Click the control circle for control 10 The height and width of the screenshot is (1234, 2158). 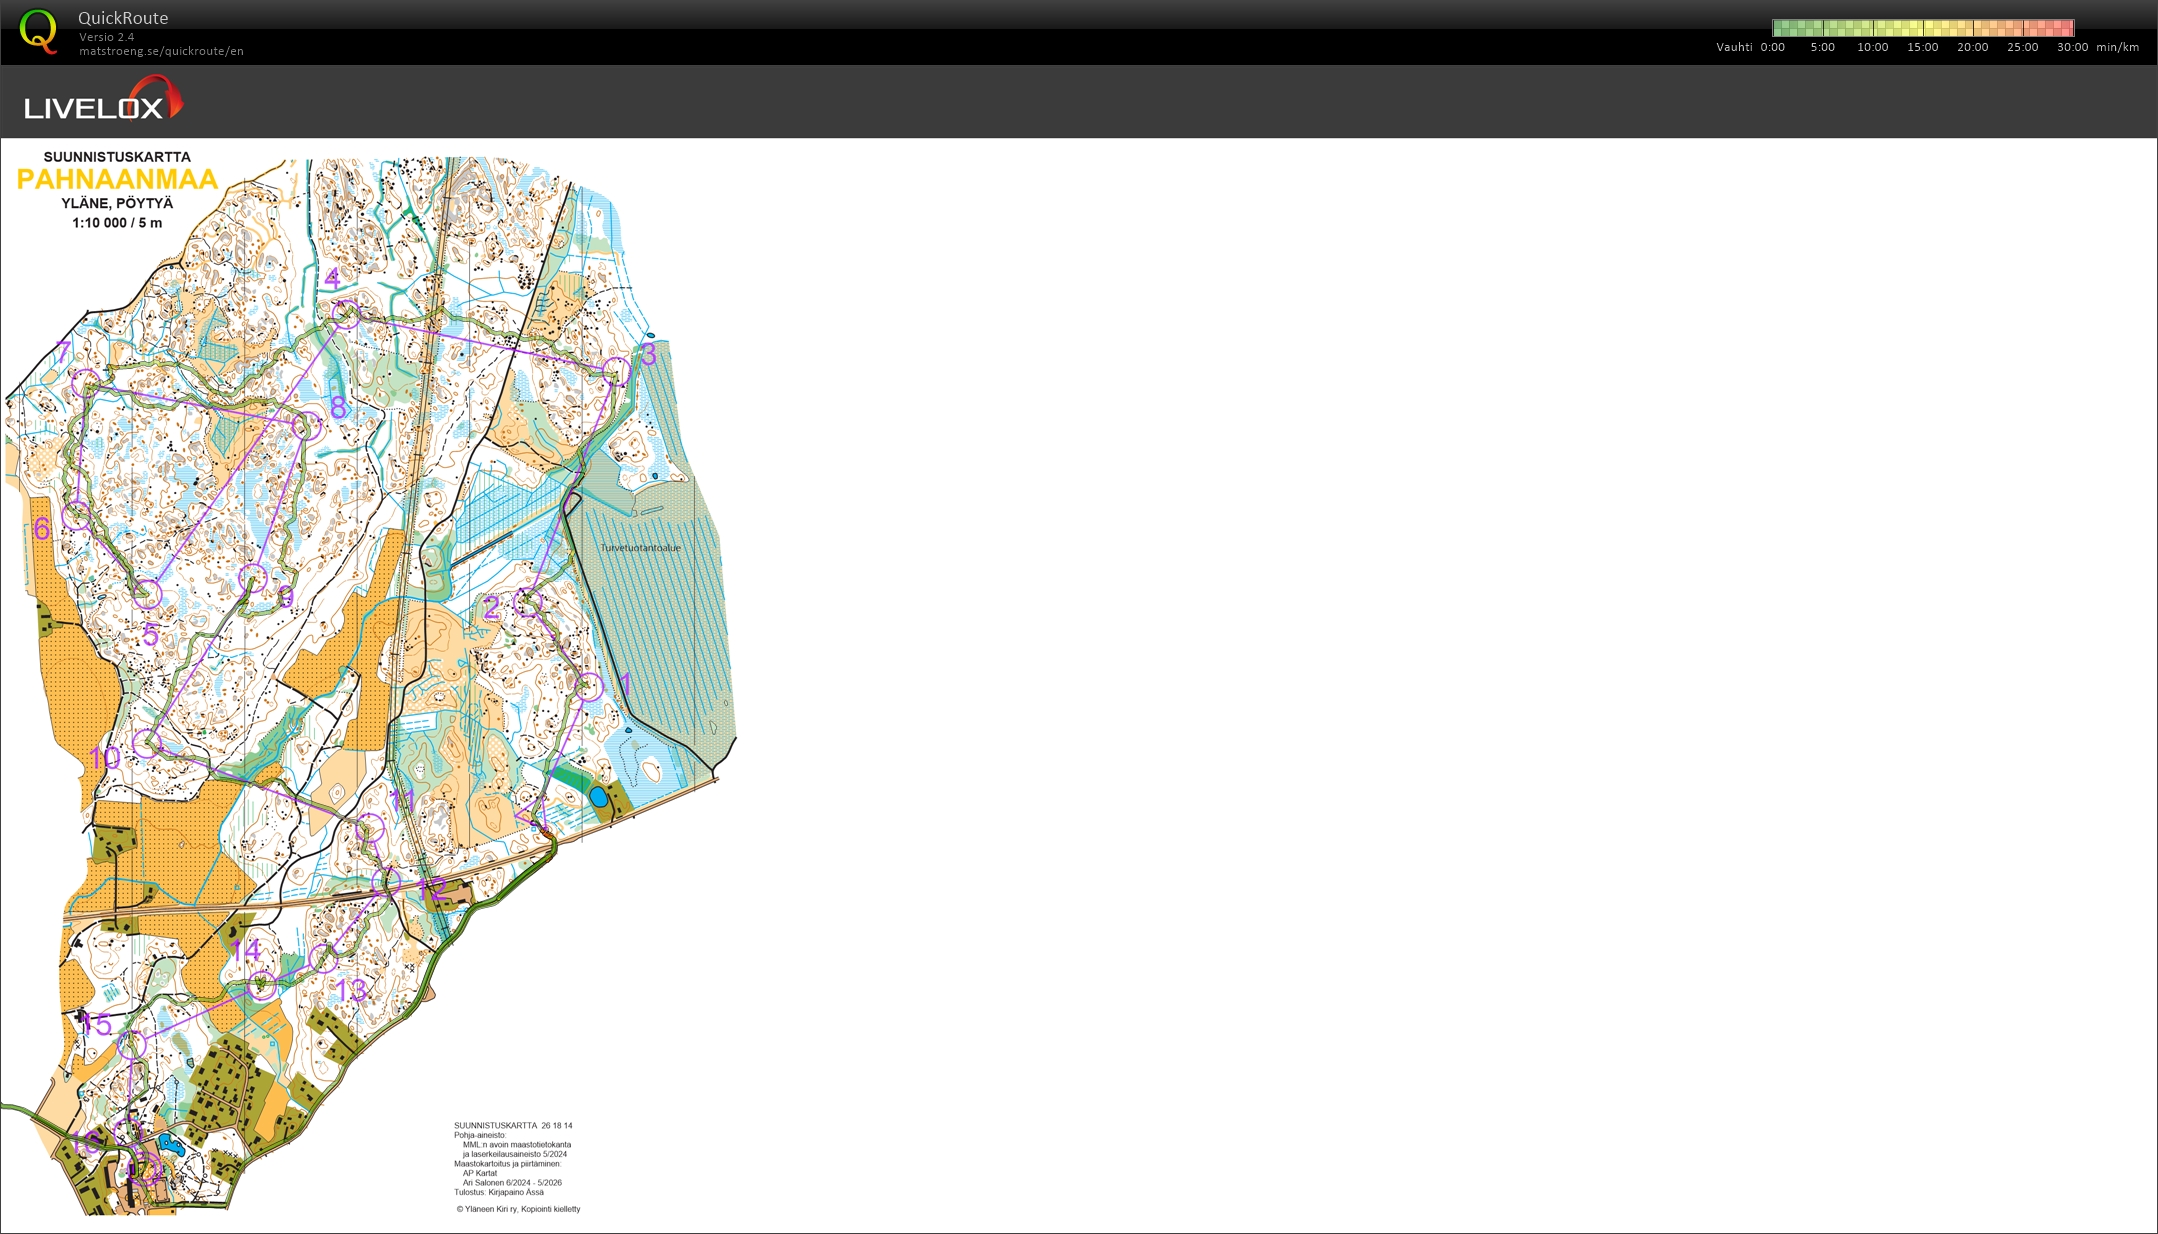[x=147, y=743]
